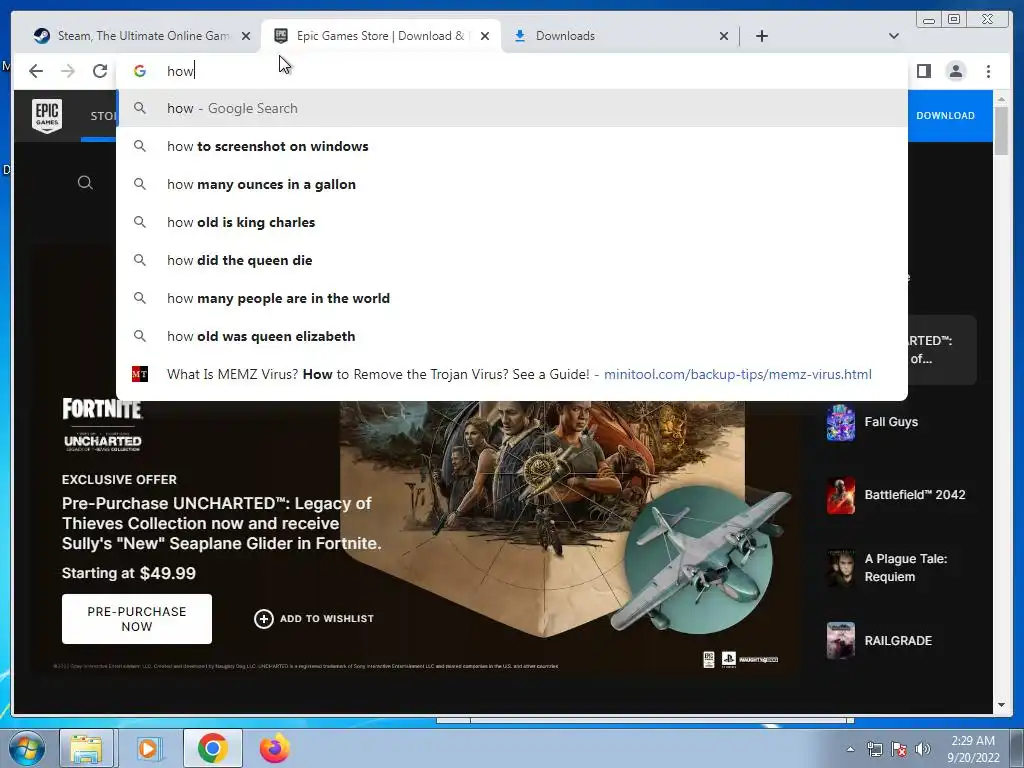This screenshot has height=768, width=1024.
Task: Choose 'how old is king charles' suggestion
Action: (x=512, y=222)
